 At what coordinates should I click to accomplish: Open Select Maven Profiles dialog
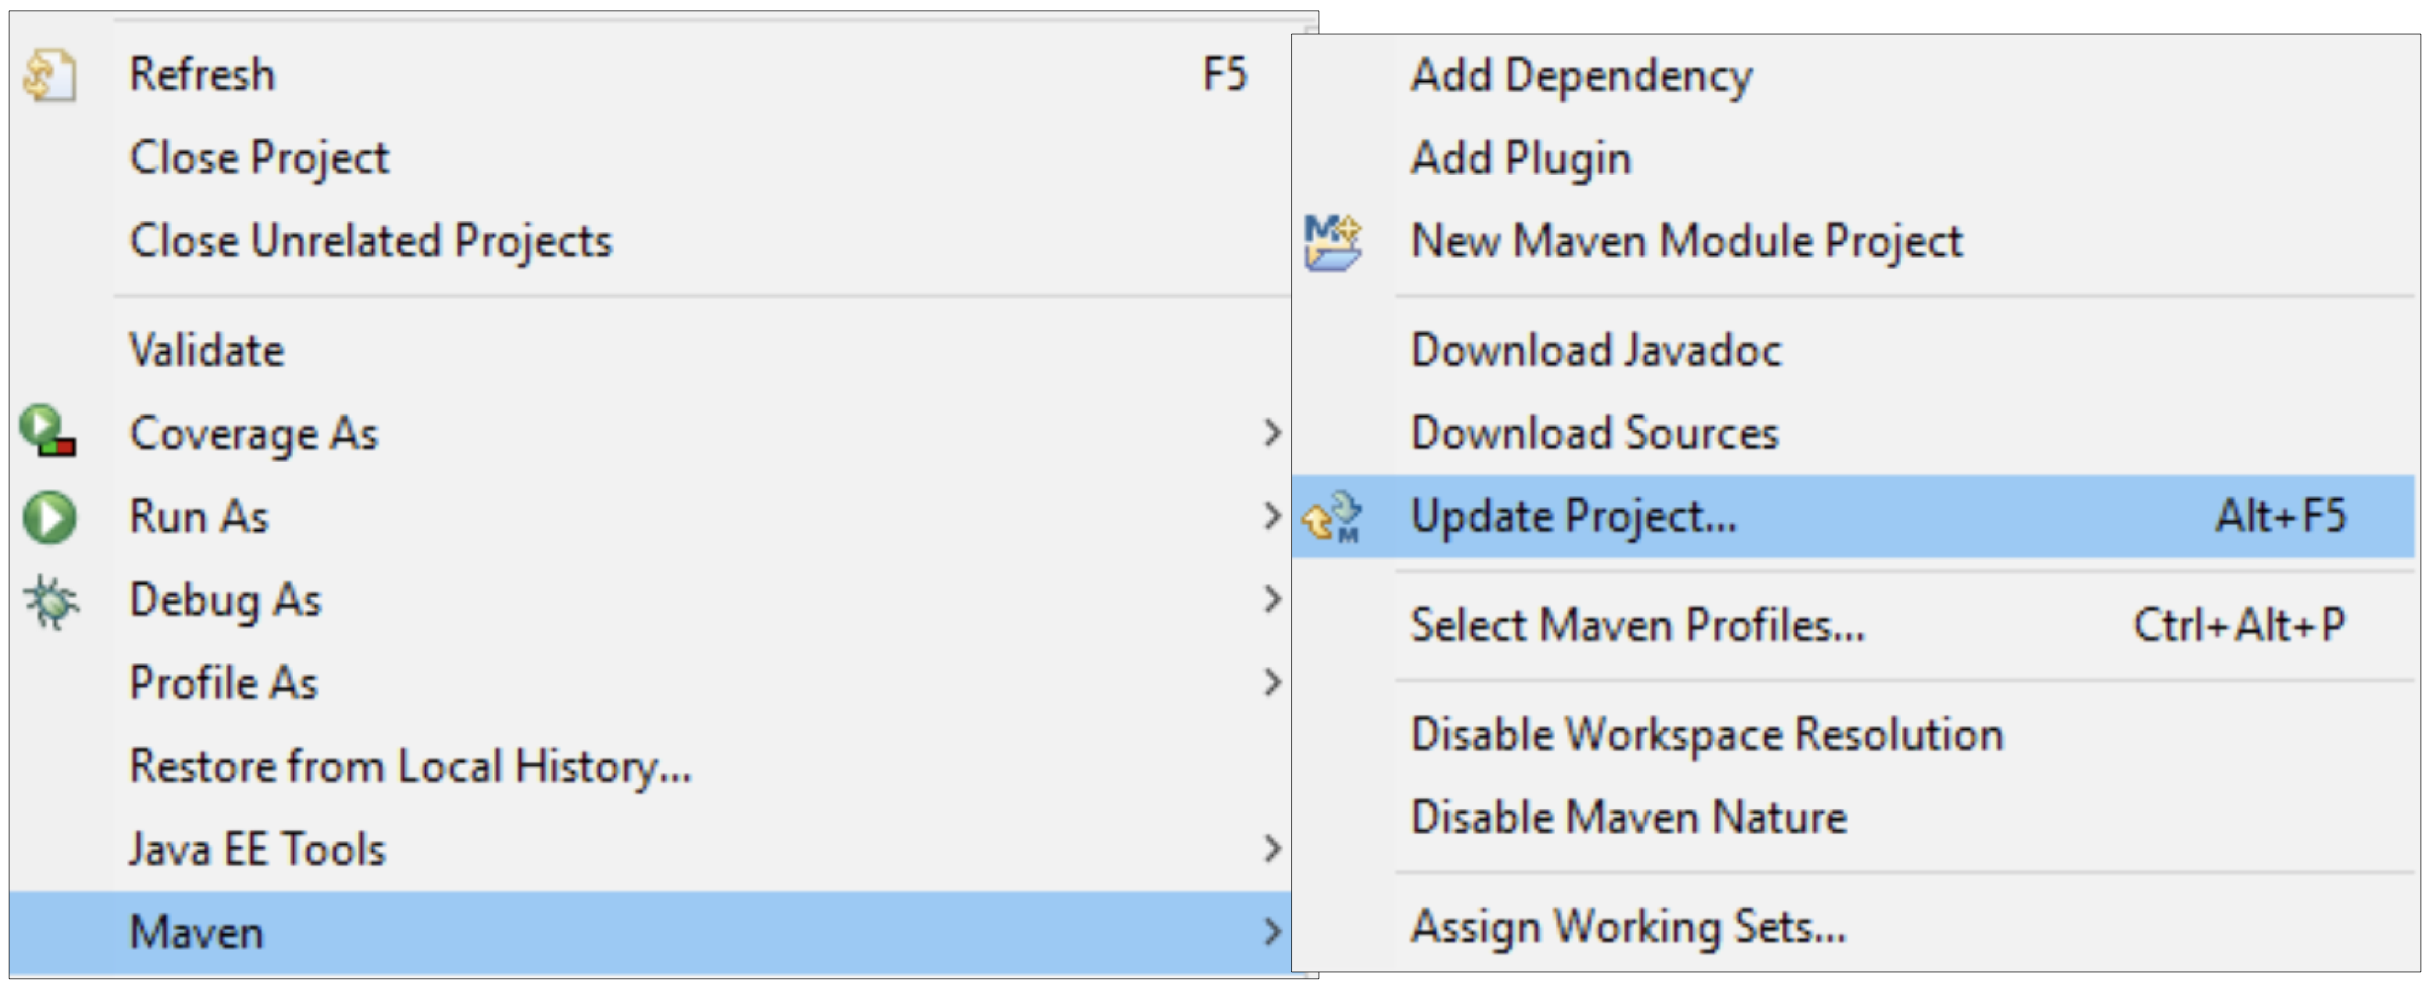tap(1637, 626)
